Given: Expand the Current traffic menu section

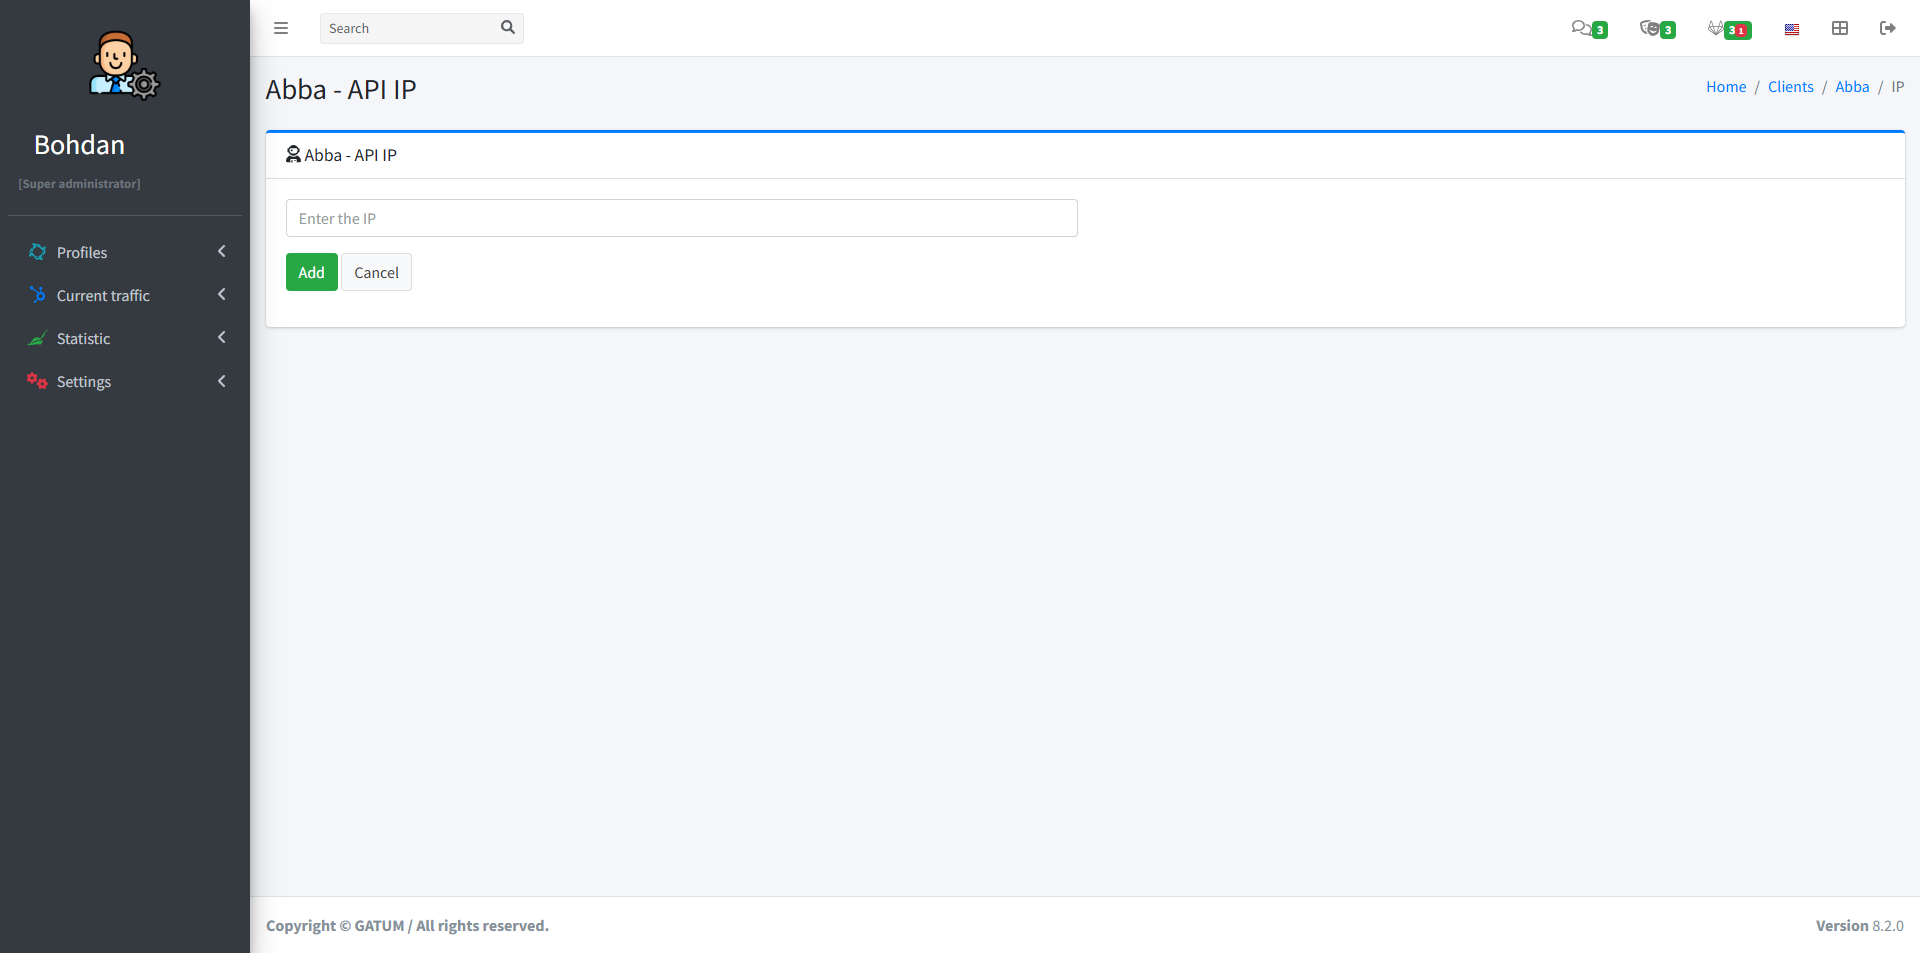Looking at the screenshot, I should [102, 295].
